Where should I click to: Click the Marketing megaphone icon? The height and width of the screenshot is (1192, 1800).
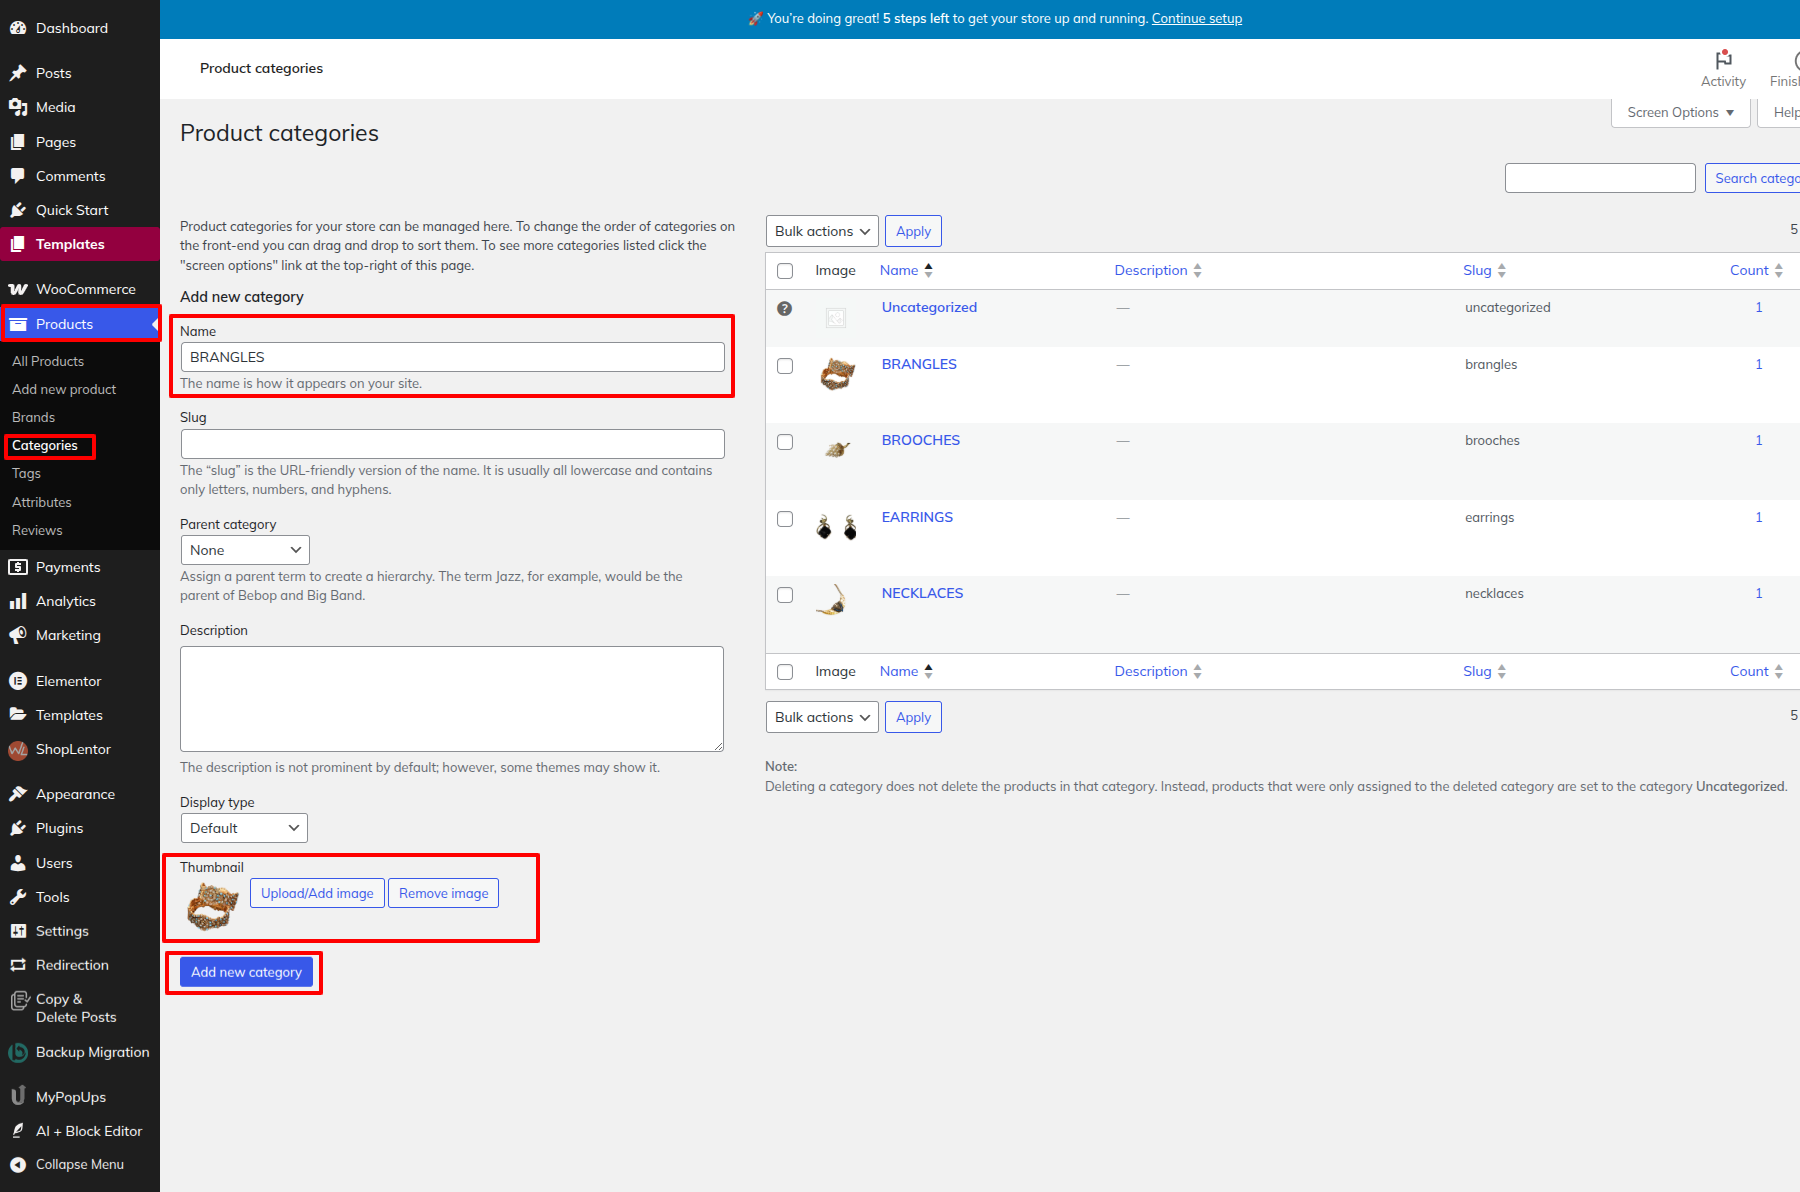[18, 635]
